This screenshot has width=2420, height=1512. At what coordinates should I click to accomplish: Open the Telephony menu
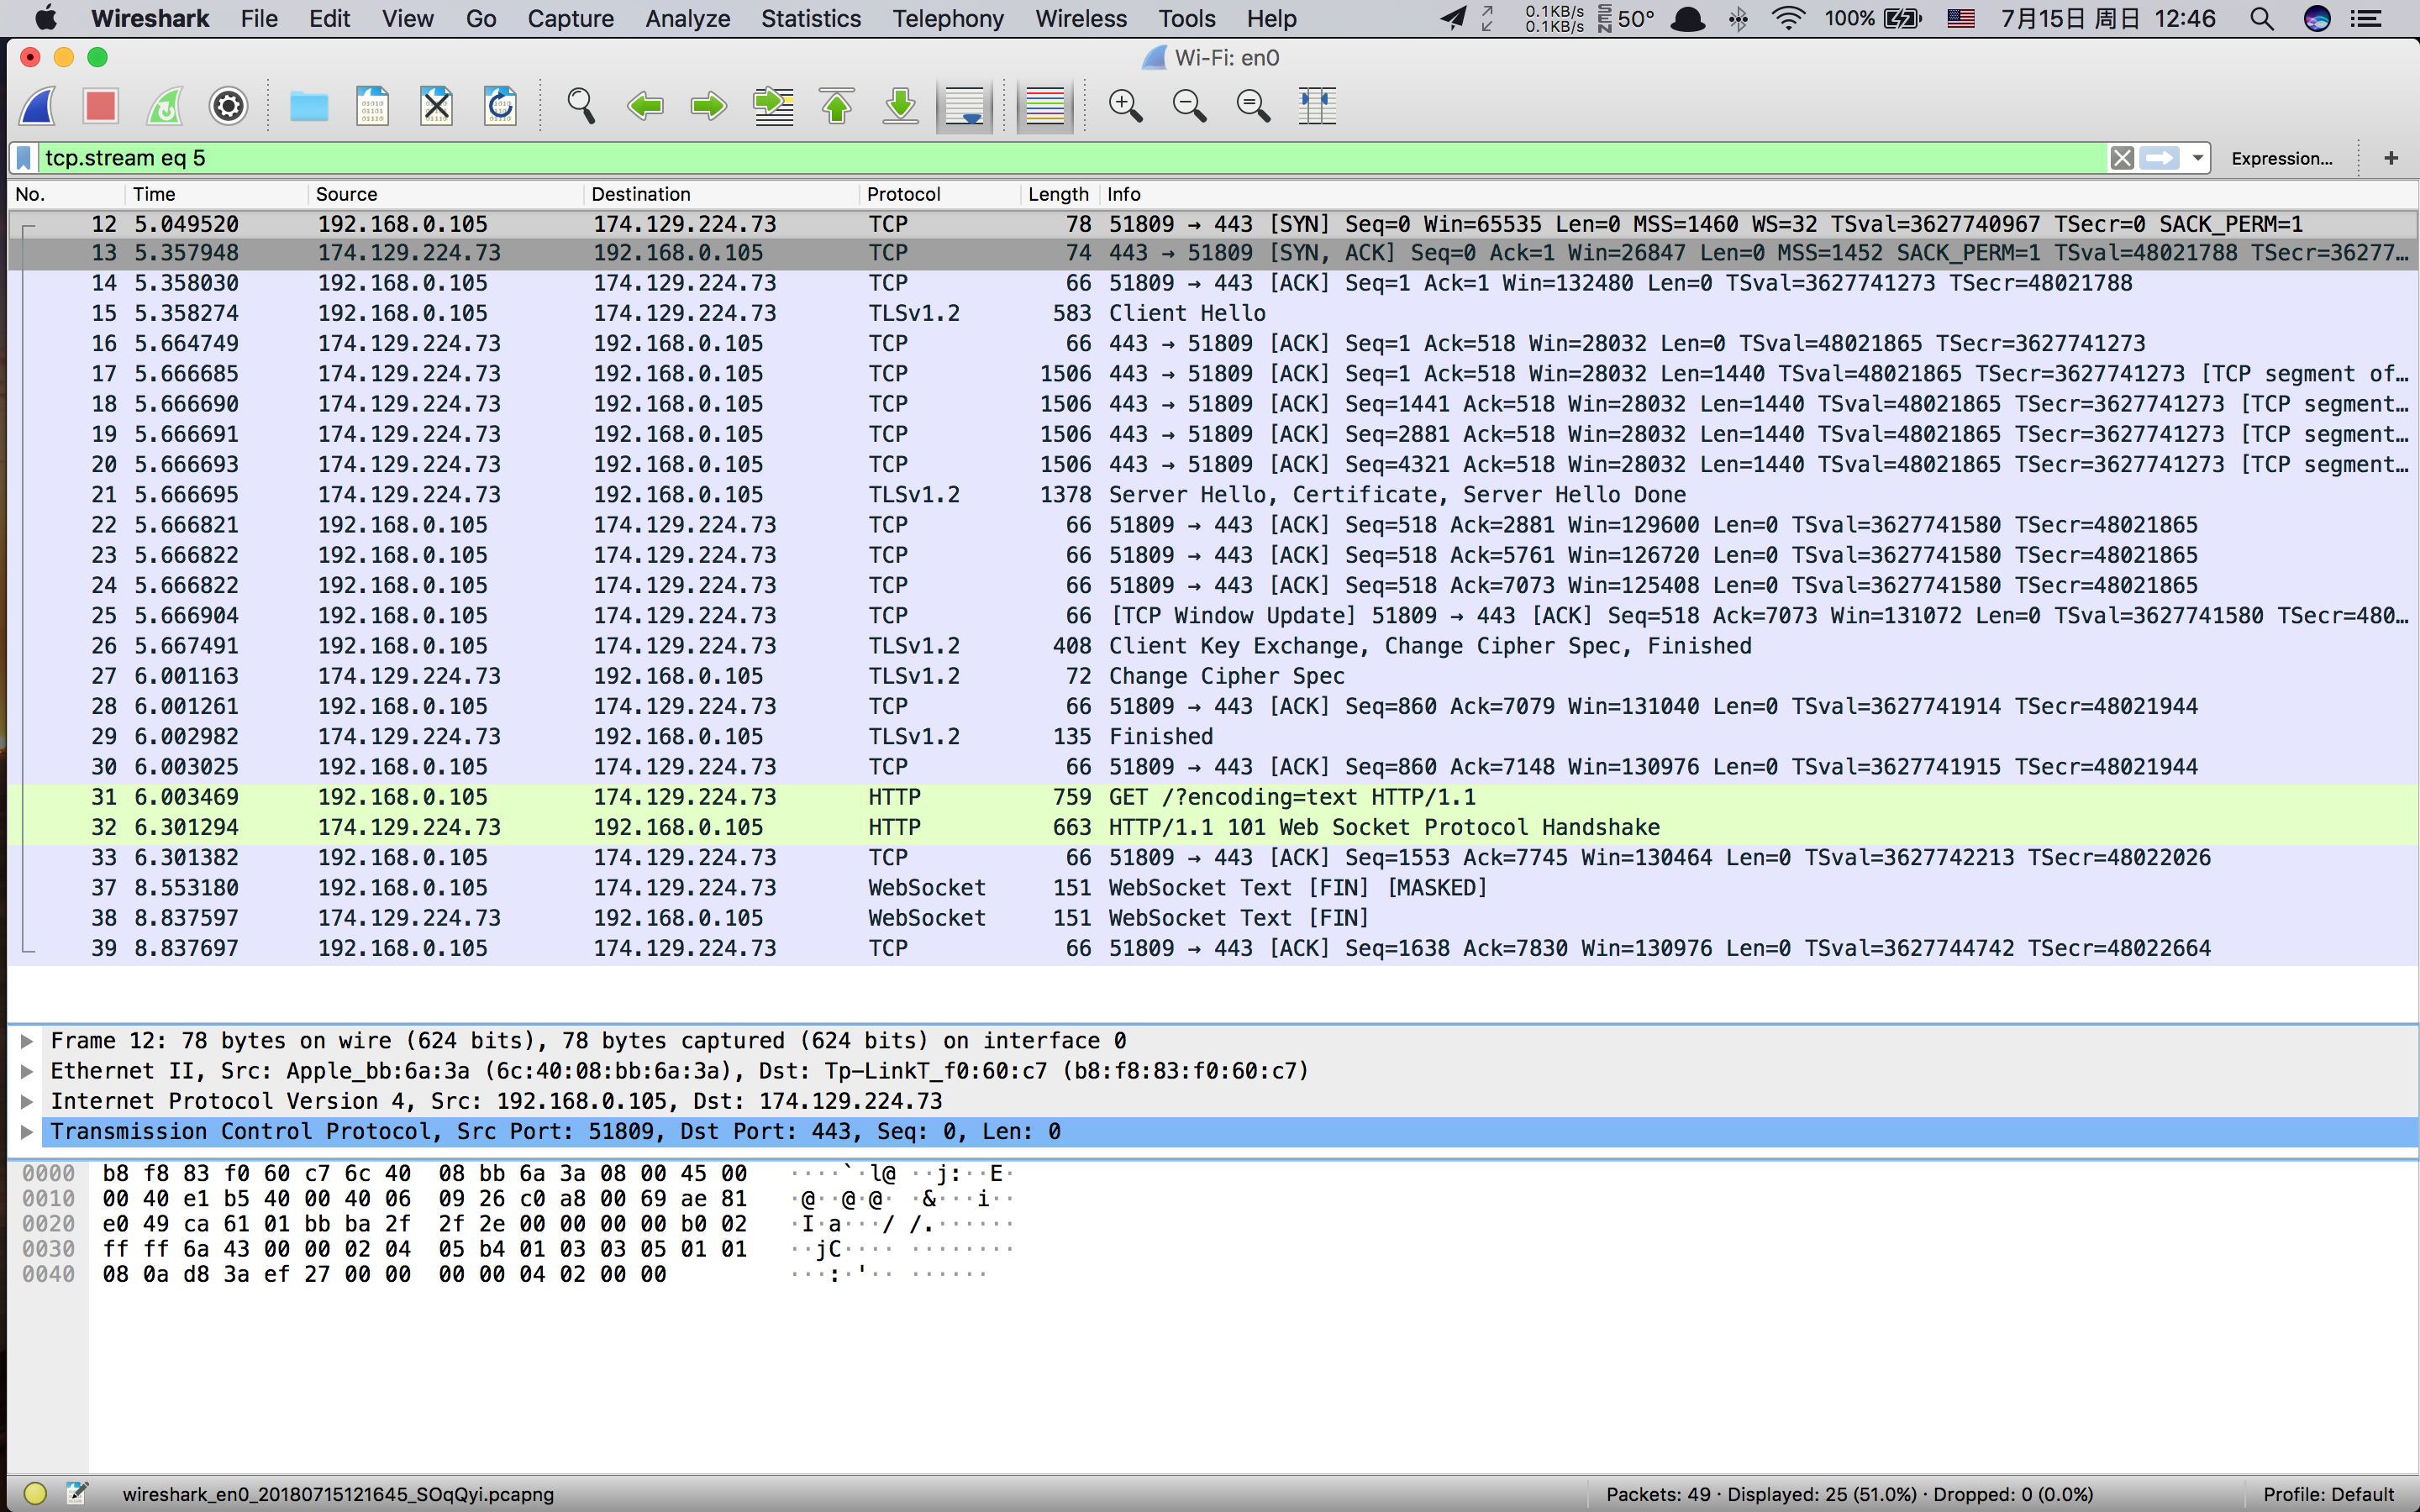point(947,18)
